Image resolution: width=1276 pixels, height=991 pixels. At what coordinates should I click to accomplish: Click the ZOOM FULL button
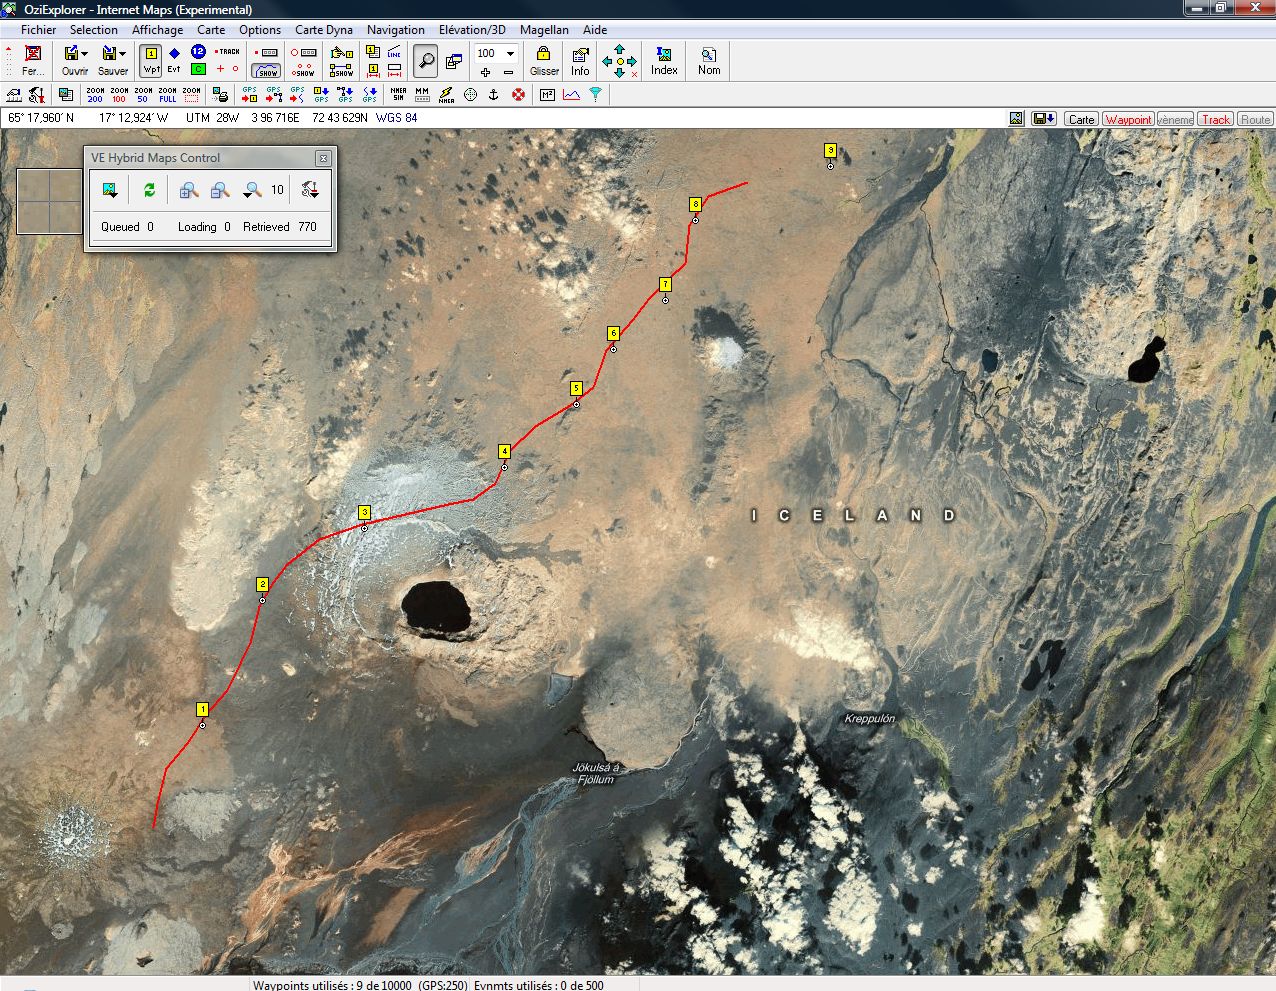coord(167,95)
